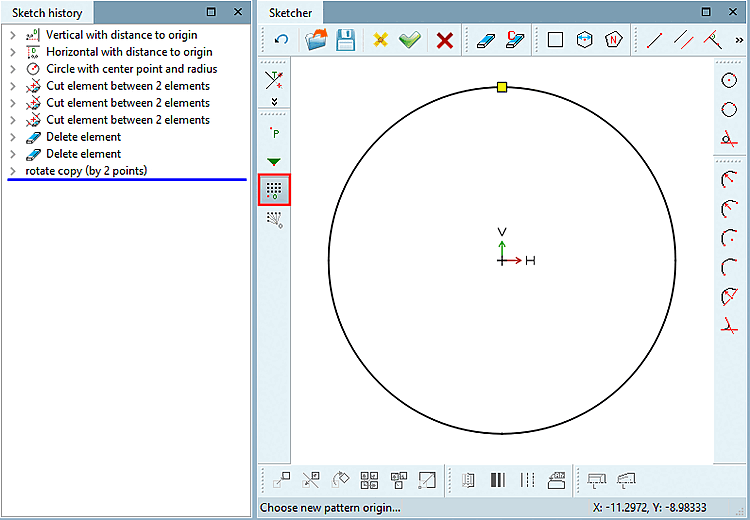Switch to the Sketch history tab
Viewport: 750px width, 520px height.
47,13
